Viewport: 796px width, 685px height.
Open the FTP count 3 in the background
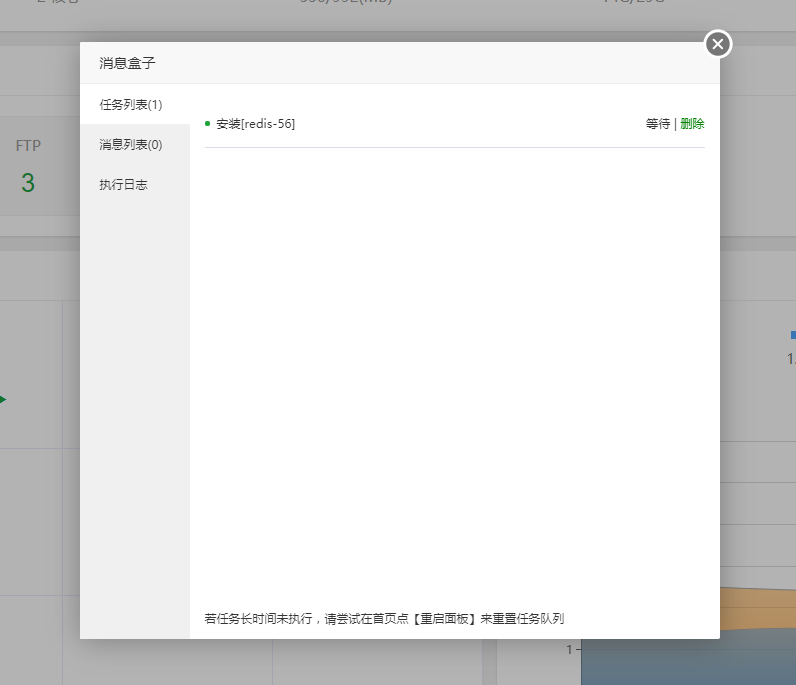[28, 183]
